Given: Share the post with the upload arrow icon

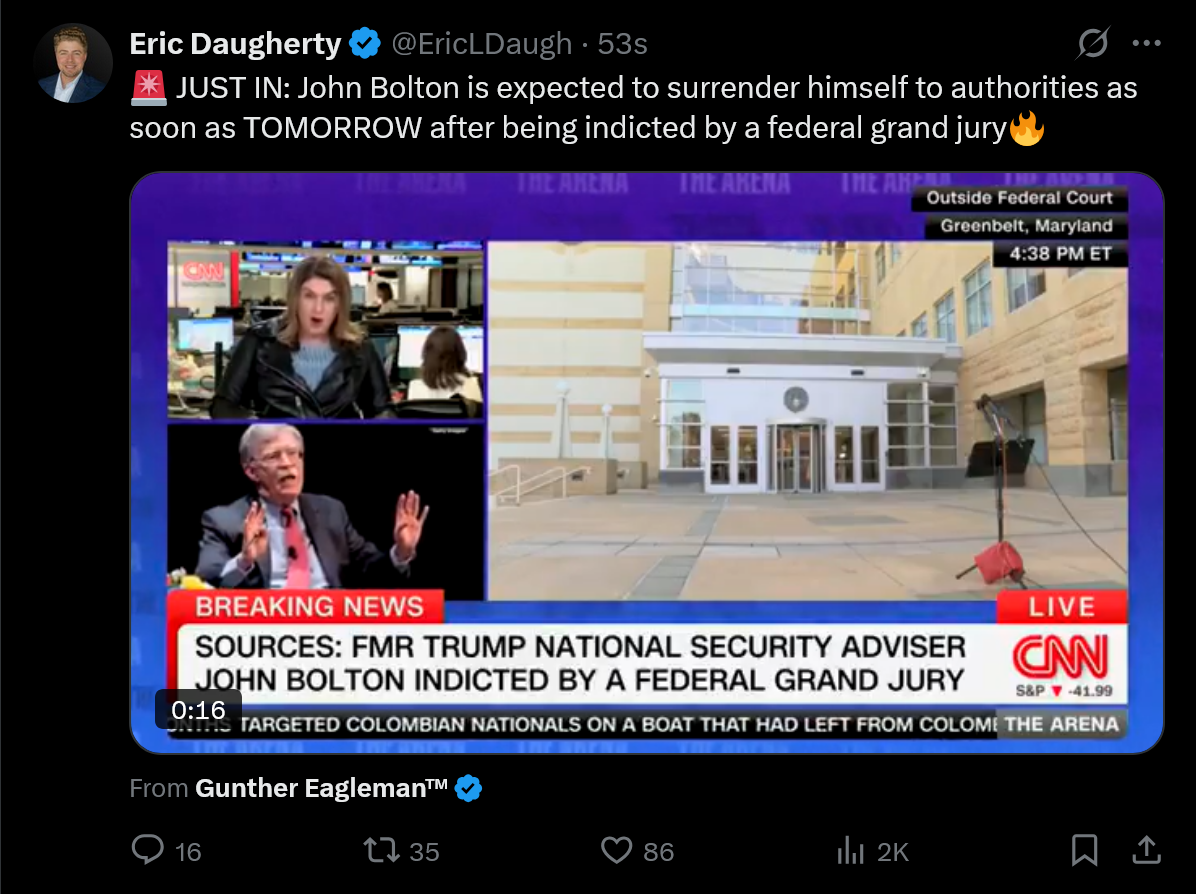Looking at the screenshot, I should click(x=1146, y=850).
